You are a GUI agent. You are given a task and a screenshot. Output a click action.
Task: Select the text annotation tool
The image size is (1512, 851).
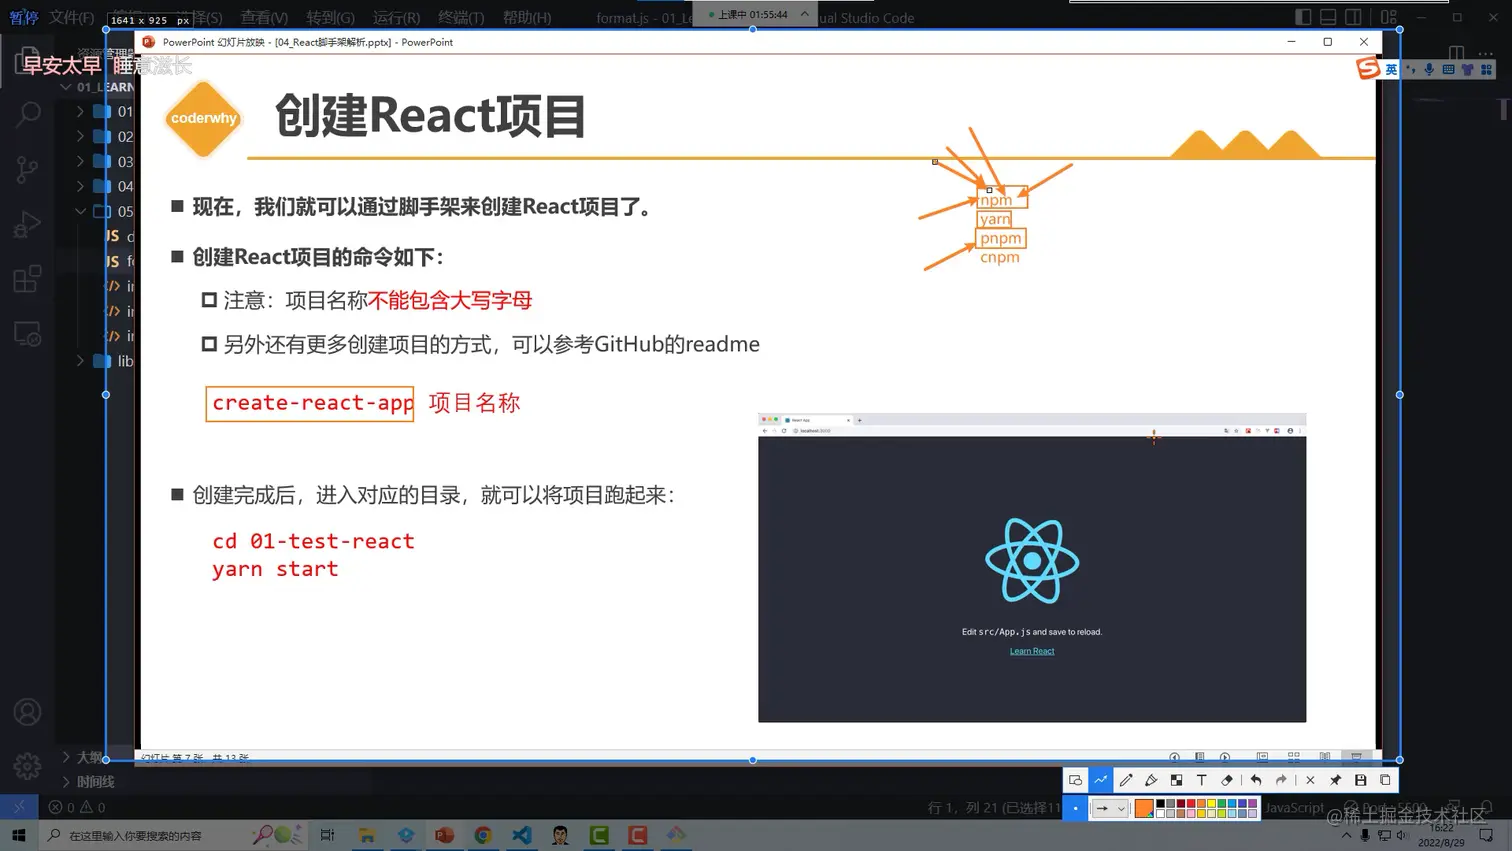(1202, 780)
